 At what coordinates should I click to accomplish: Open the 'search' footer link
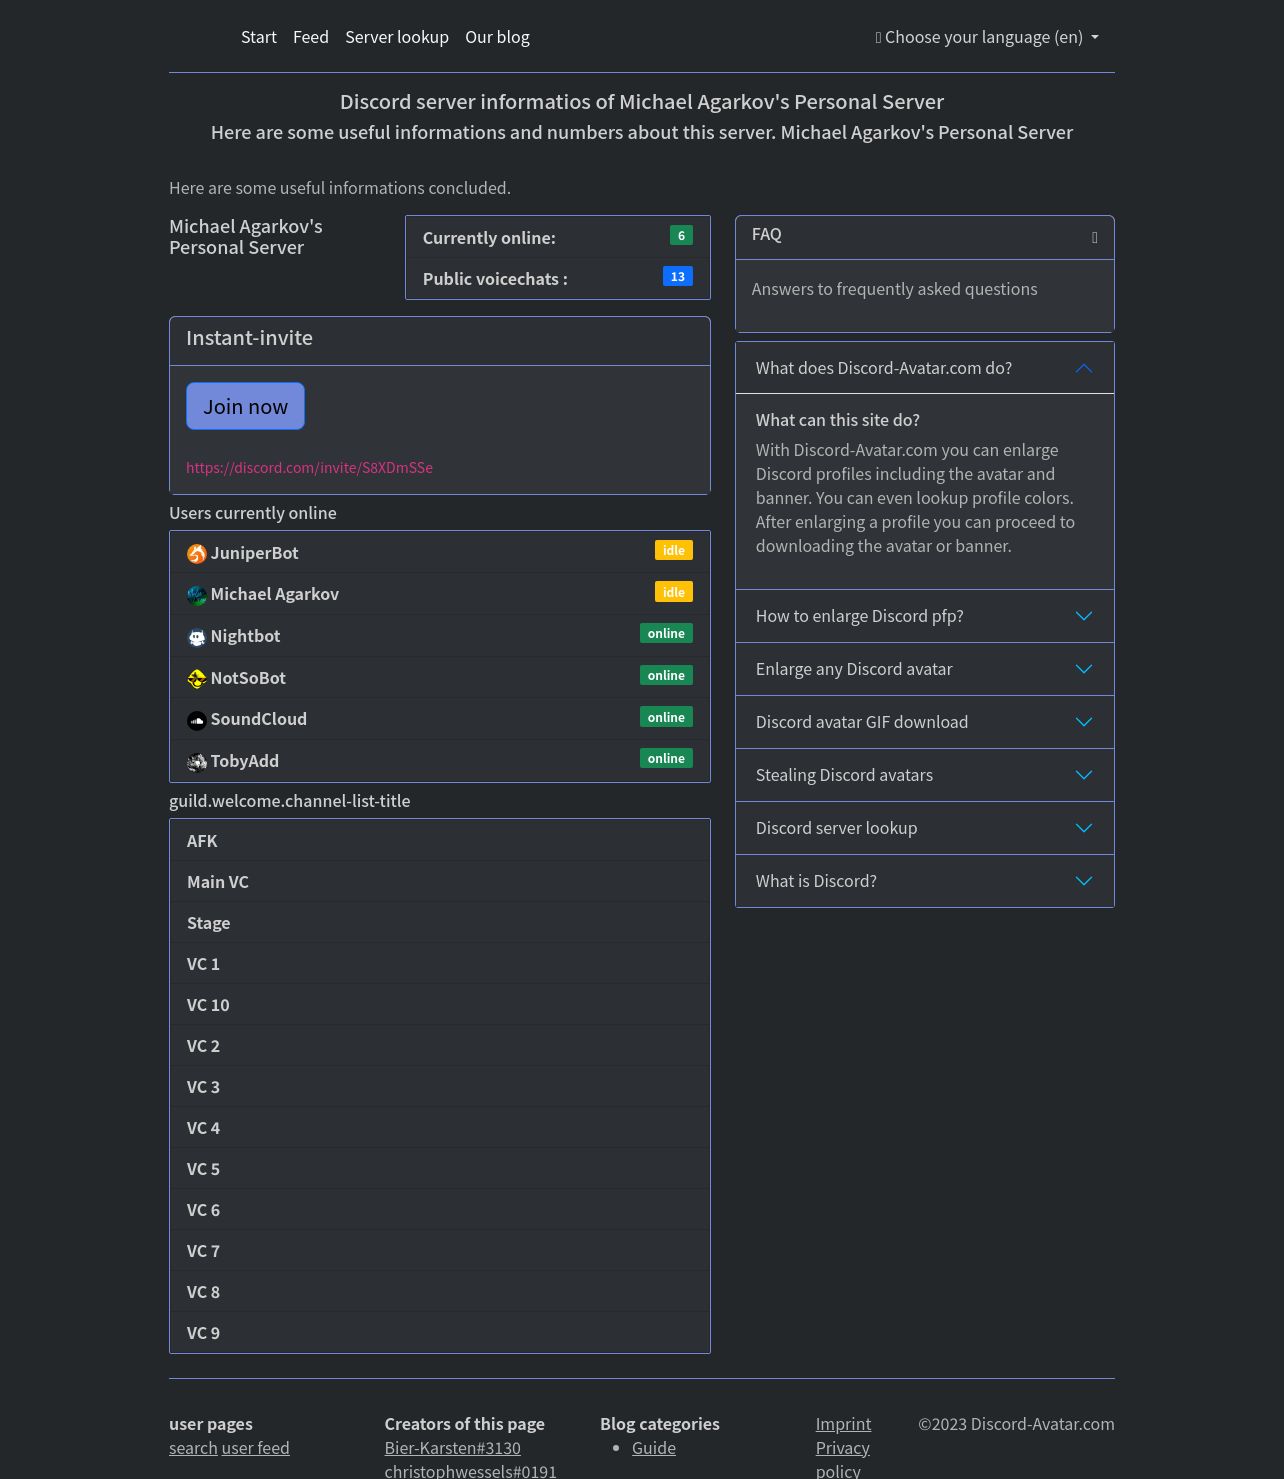pyautogui.click(x=193, y=1448)
